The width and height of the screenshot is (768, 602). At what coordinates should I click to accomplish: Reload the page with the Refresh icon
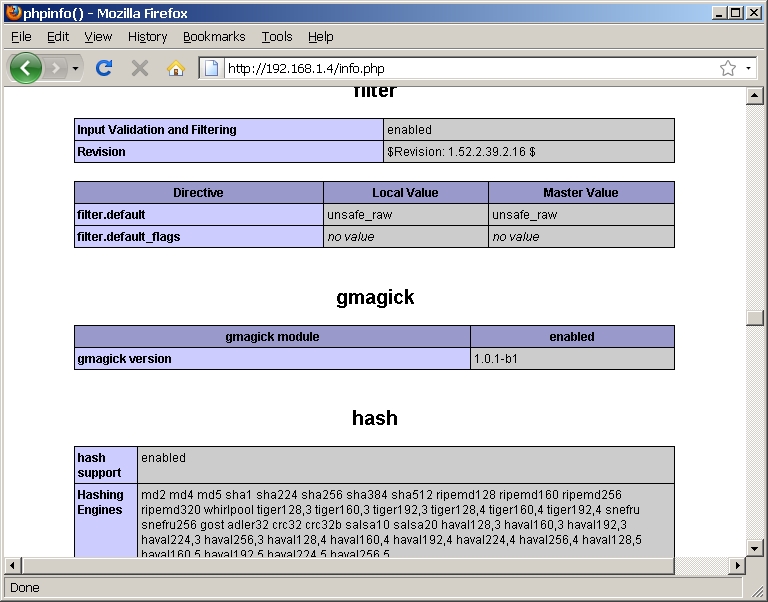coord(104,68)
